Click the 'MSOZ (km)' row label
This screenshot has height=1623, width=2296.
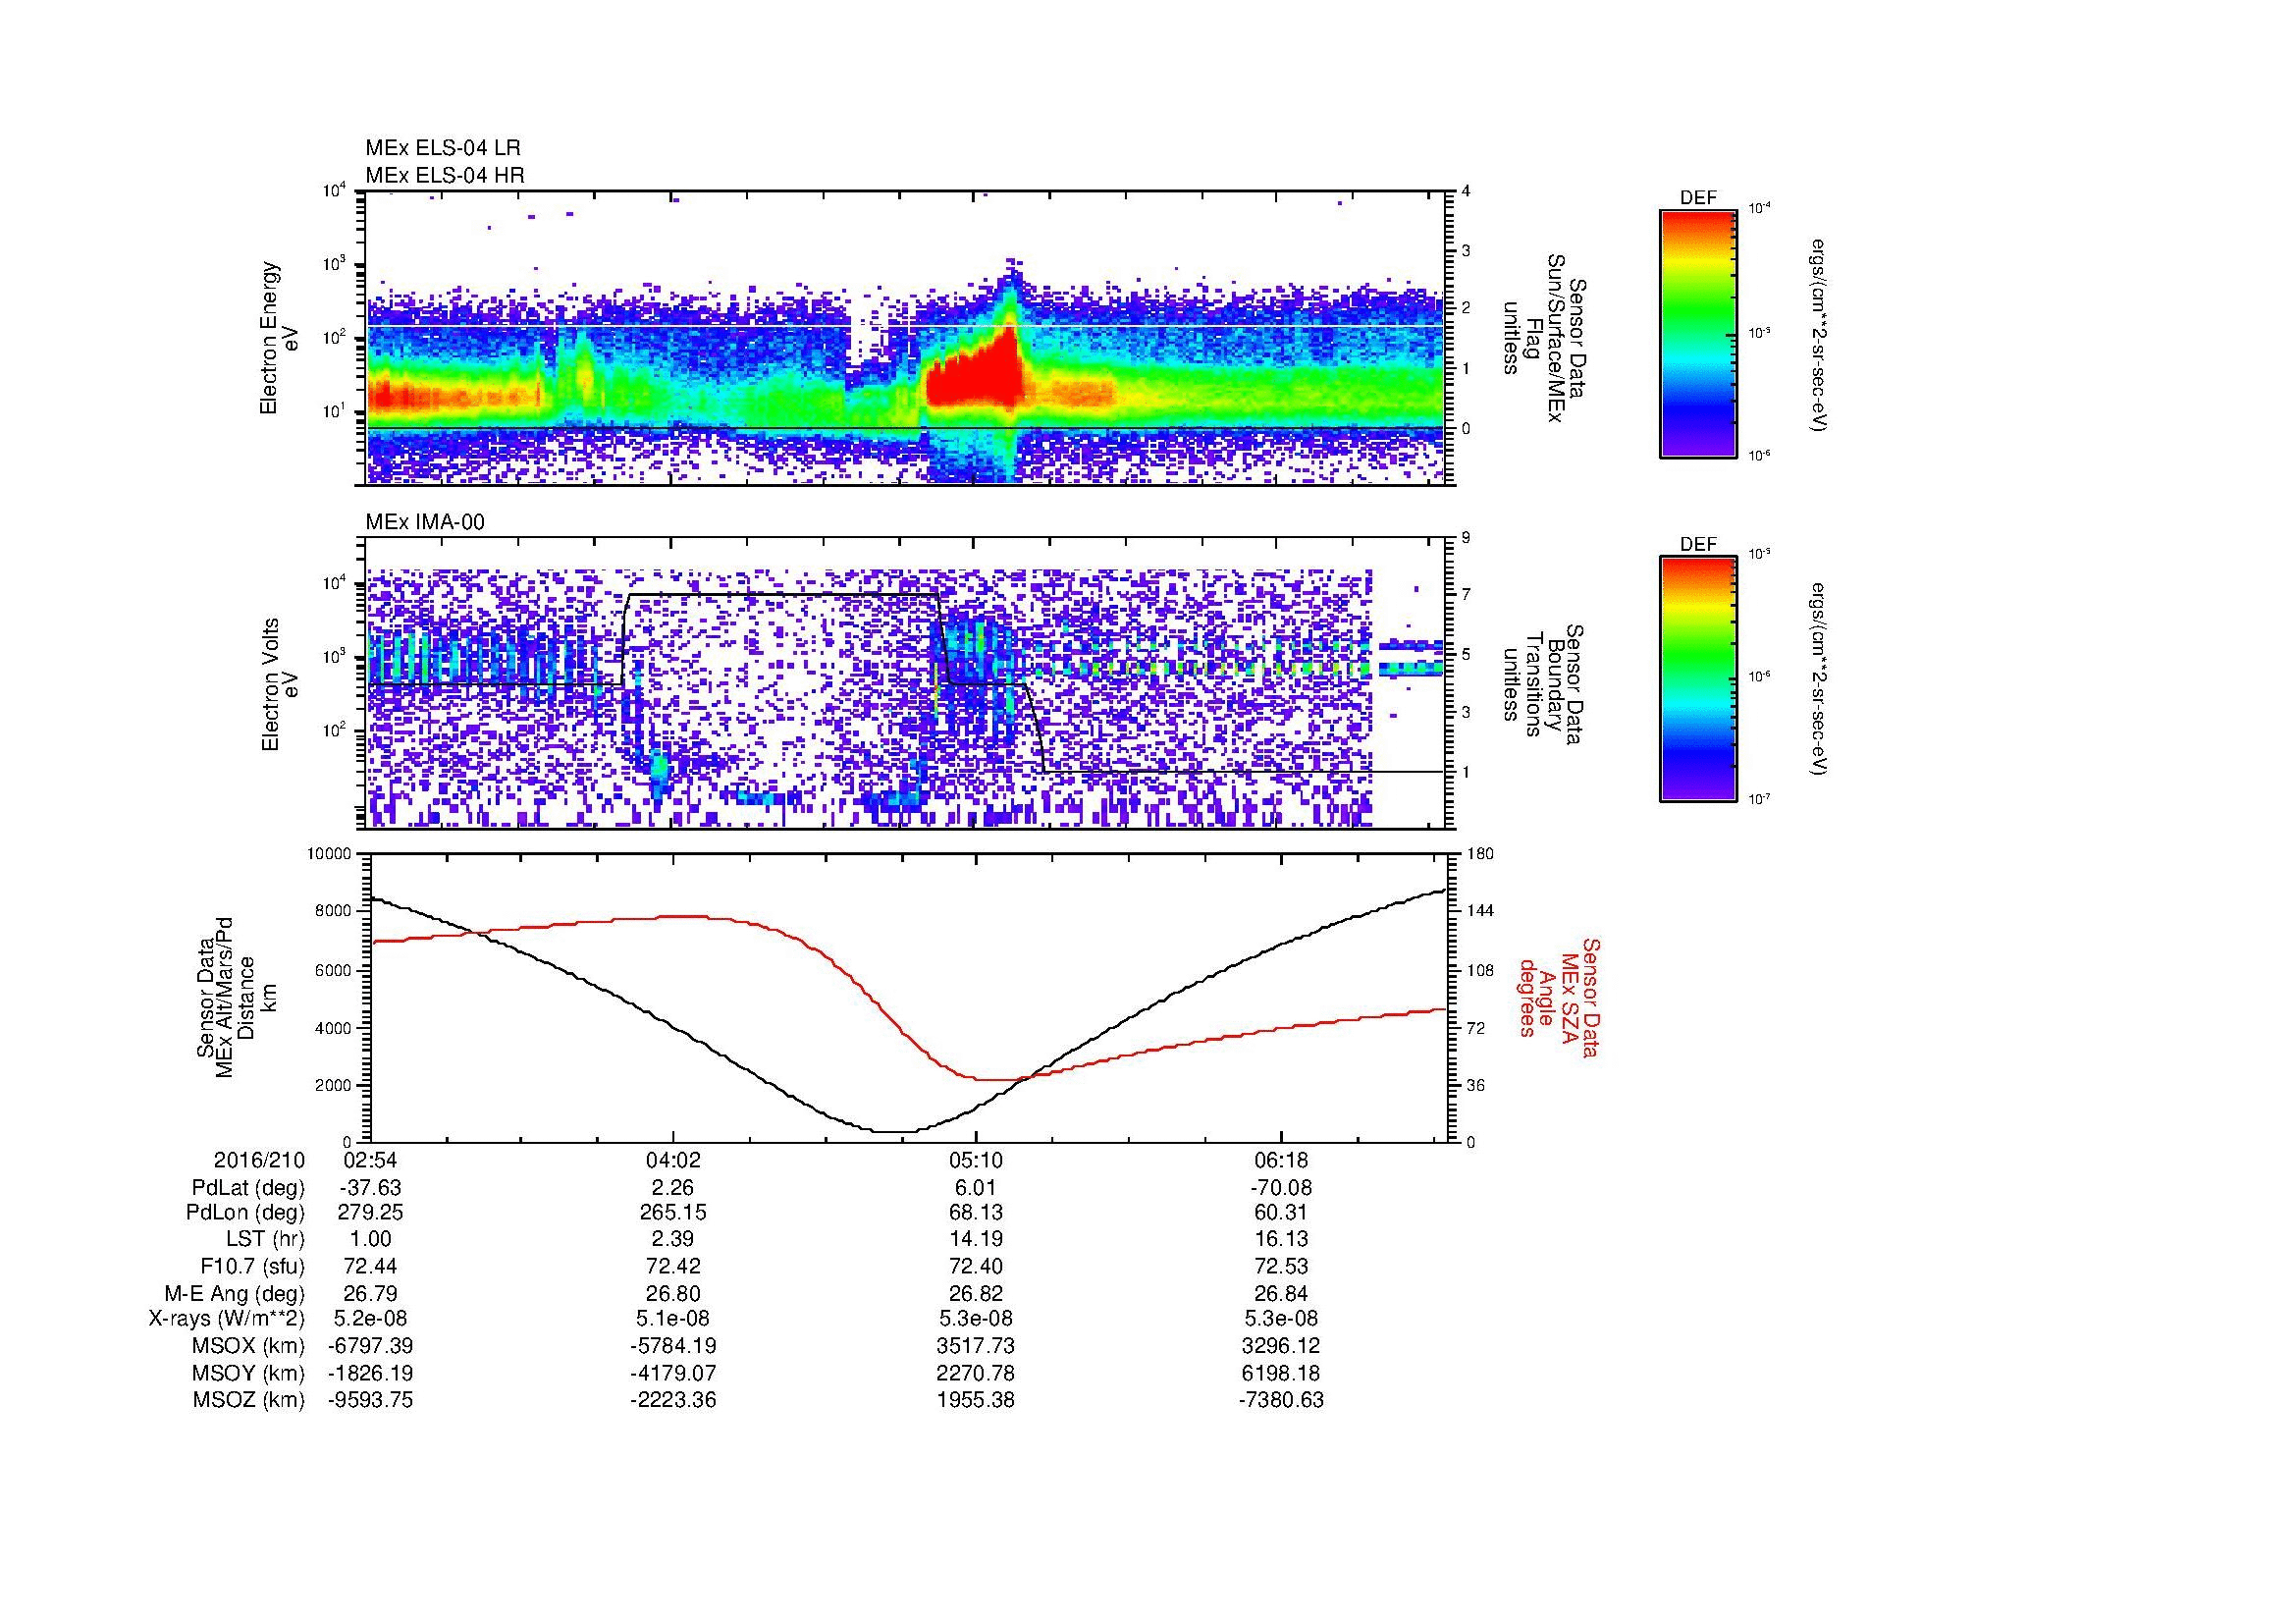coord(249,1400)
